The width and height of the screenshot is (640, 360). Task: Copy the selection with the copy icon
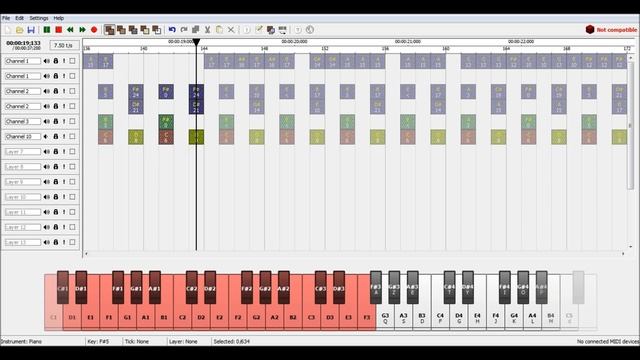pyautogui.click(x=196, y=30)
